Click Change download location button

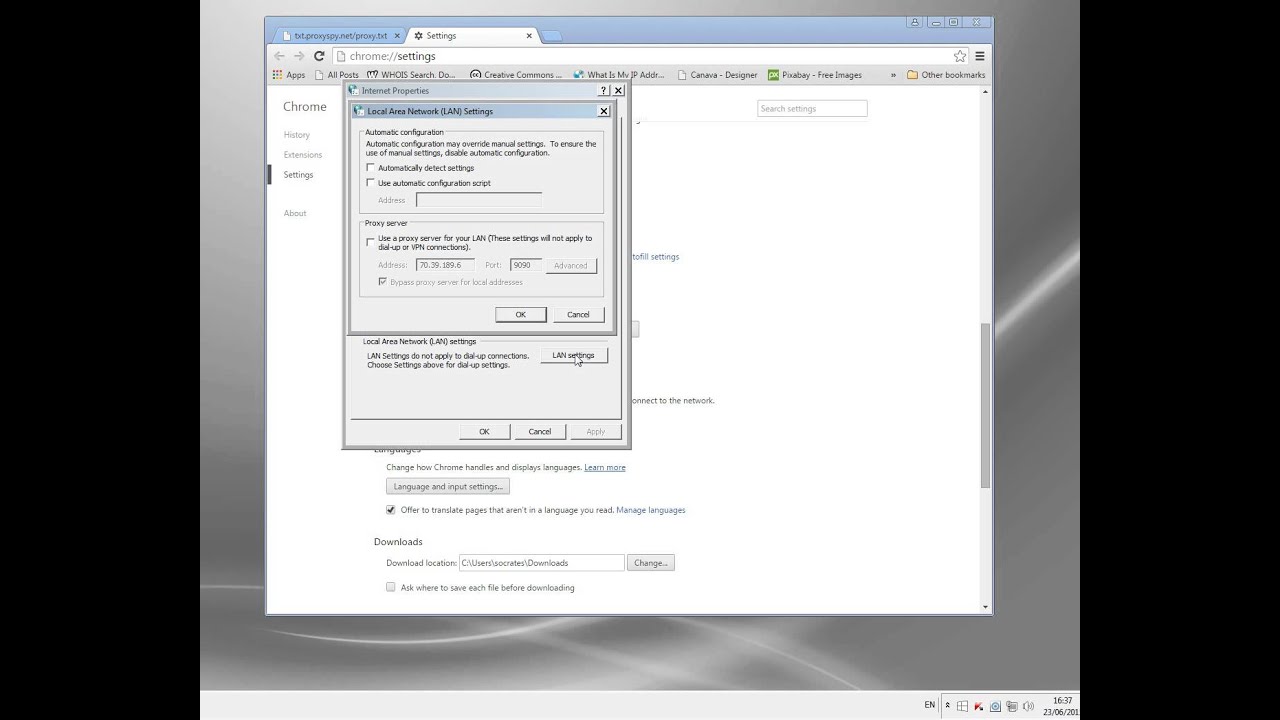(x=651, y=563)
